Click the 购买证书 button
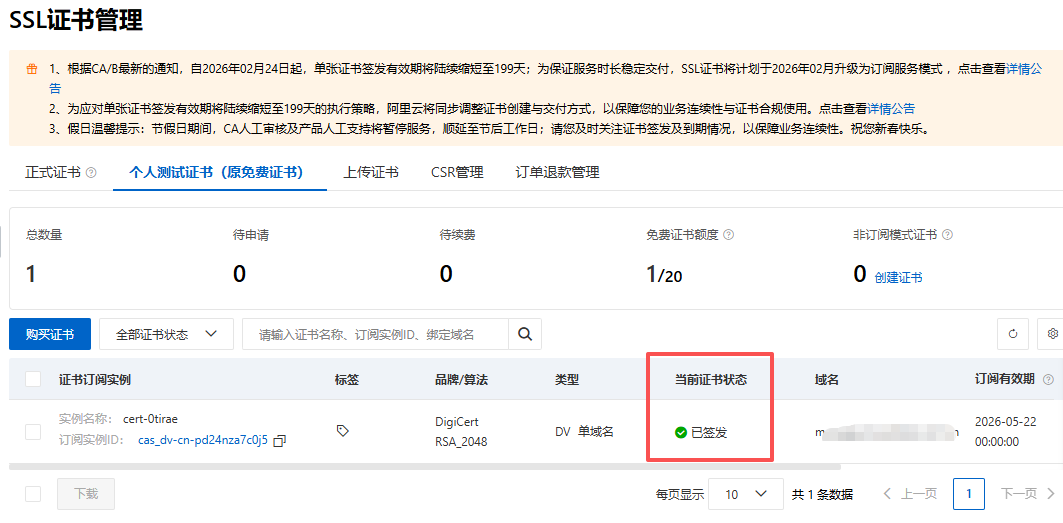Screen dimensions: 1063x523 click(49, 334)
